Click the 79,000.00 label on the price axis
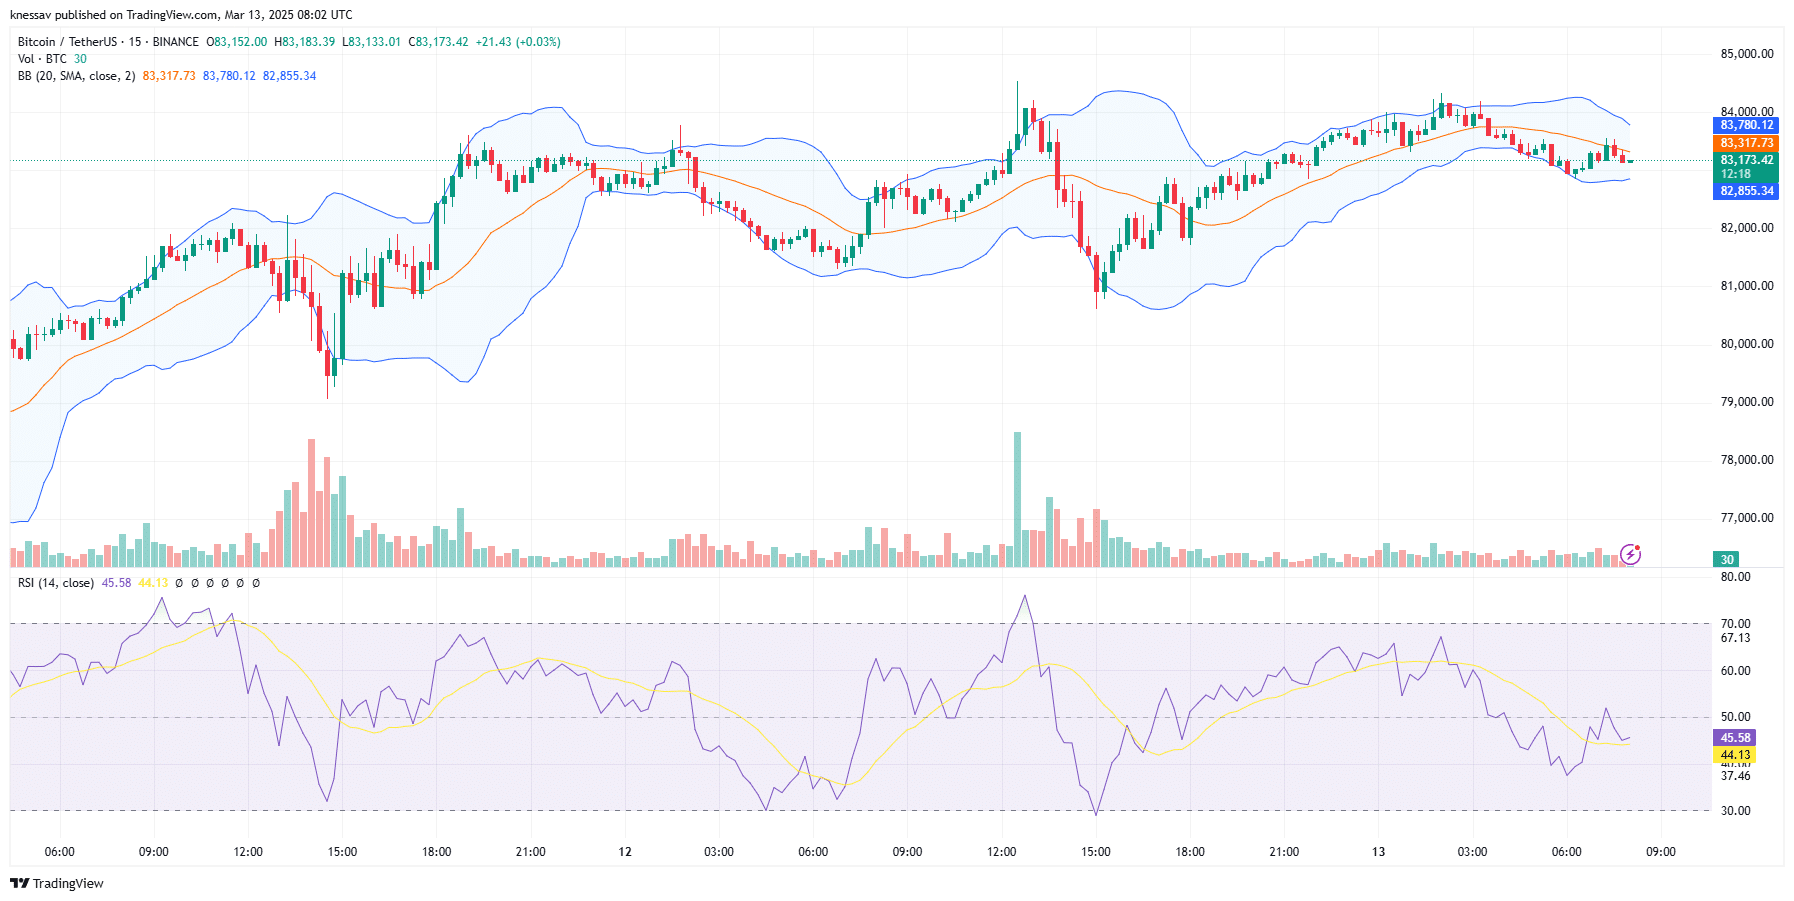The image size is (1794, 901). 1747,402
